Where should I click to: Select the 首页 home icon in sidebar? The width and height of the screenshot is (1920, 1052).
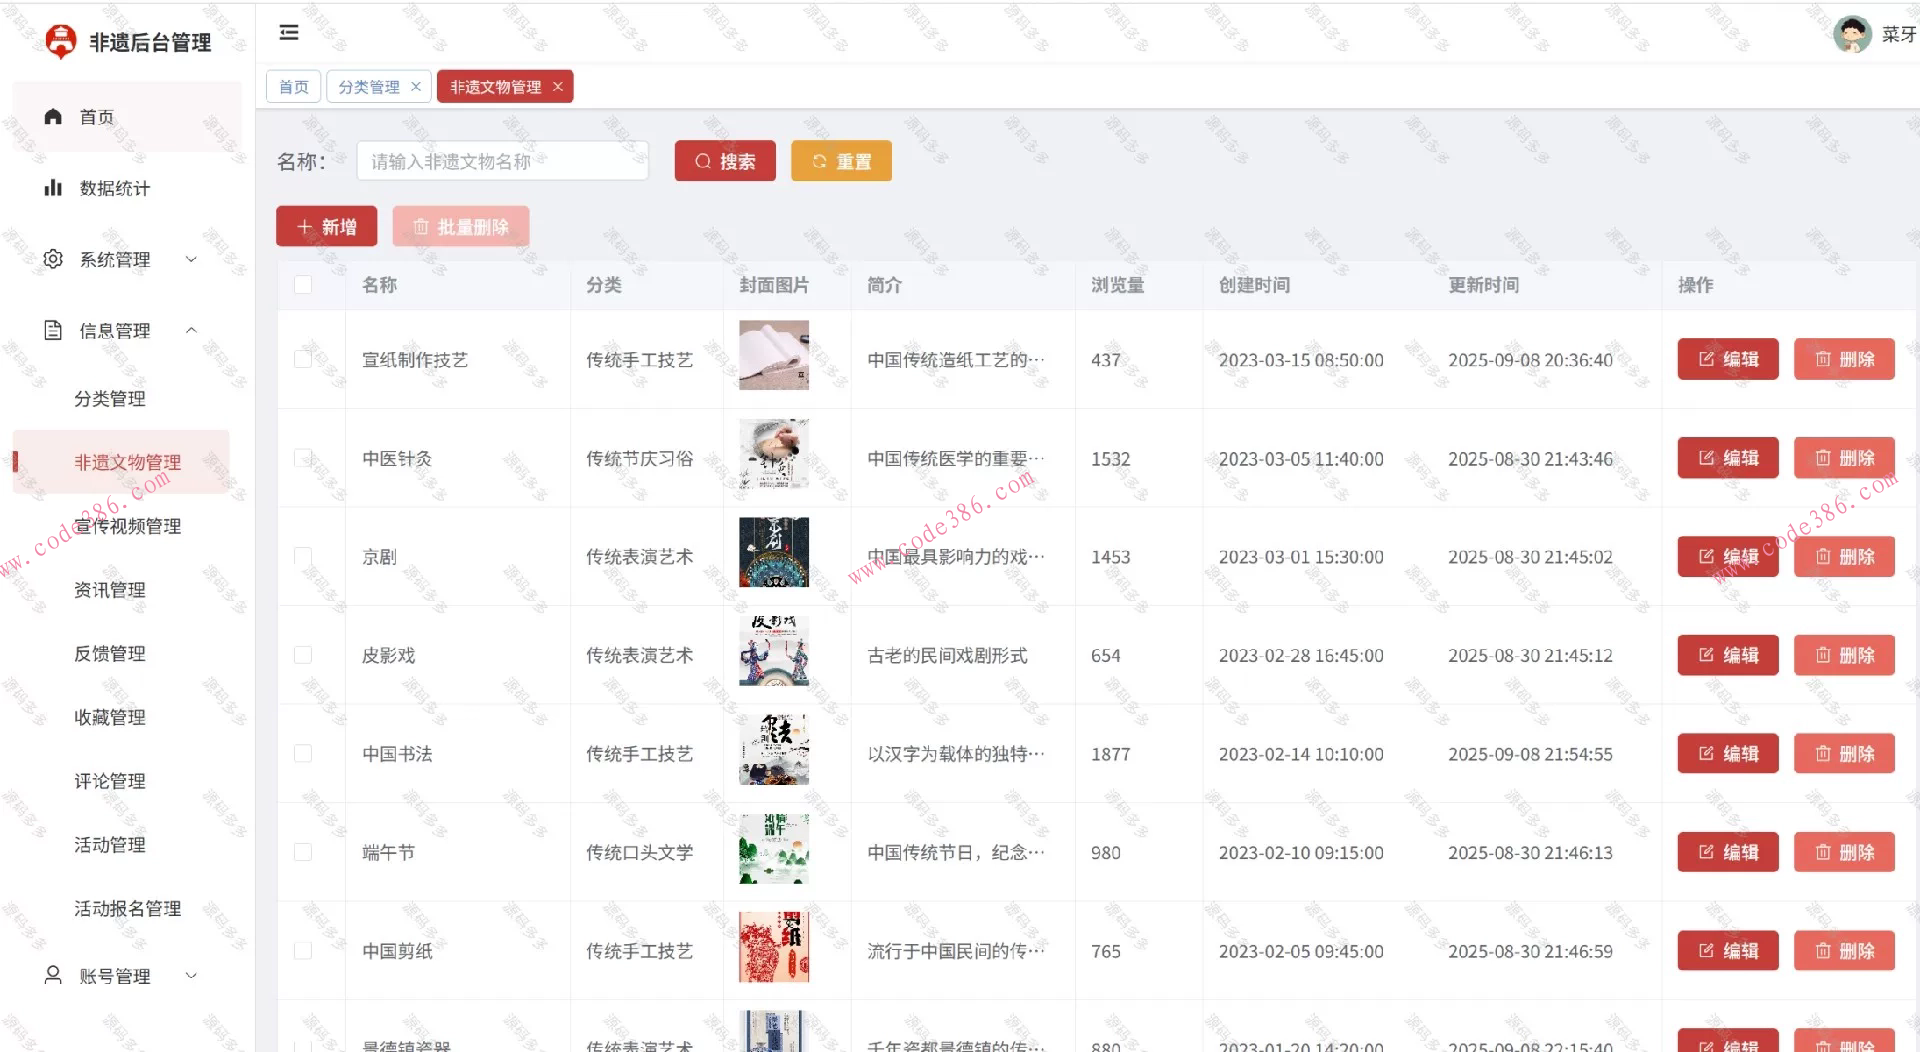(x=53, y=116)
